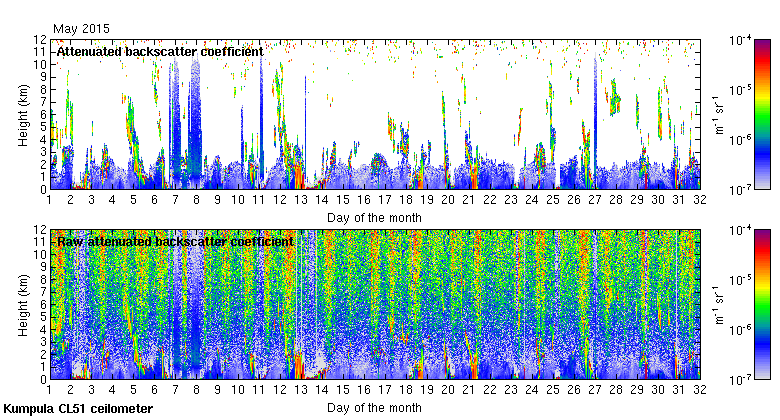
Task: Click the 10⁻⁴ label on lower colorbar
Action: (x=740, y=230)
